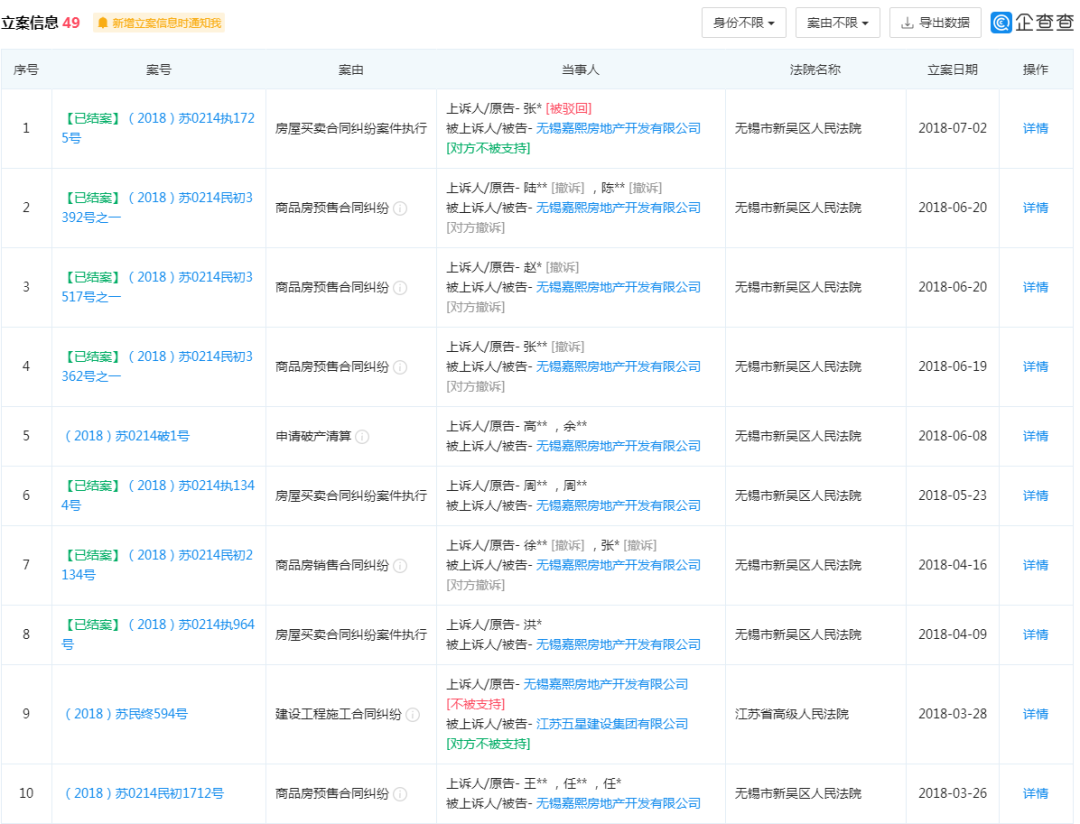Open case (2018)苏0214民初1712号

coord(143,793)
